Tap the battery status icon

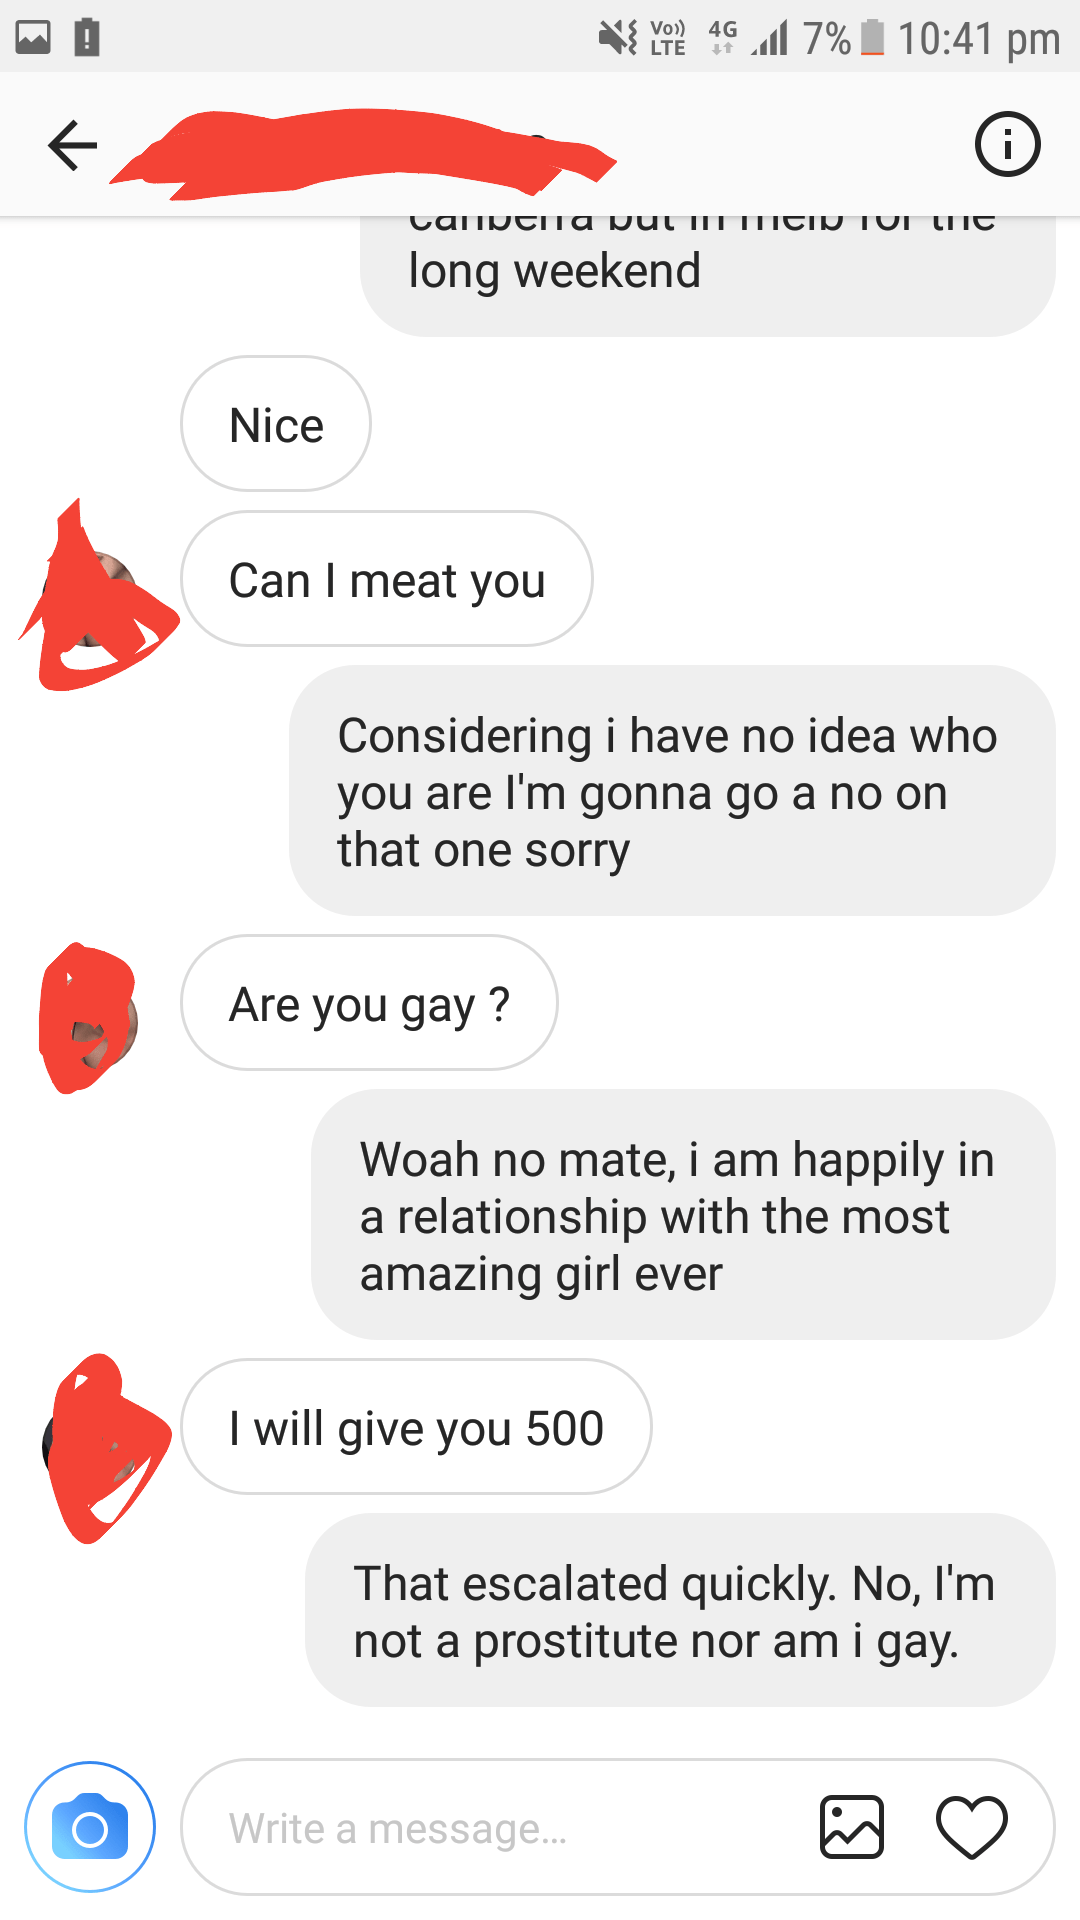[873, 38]
